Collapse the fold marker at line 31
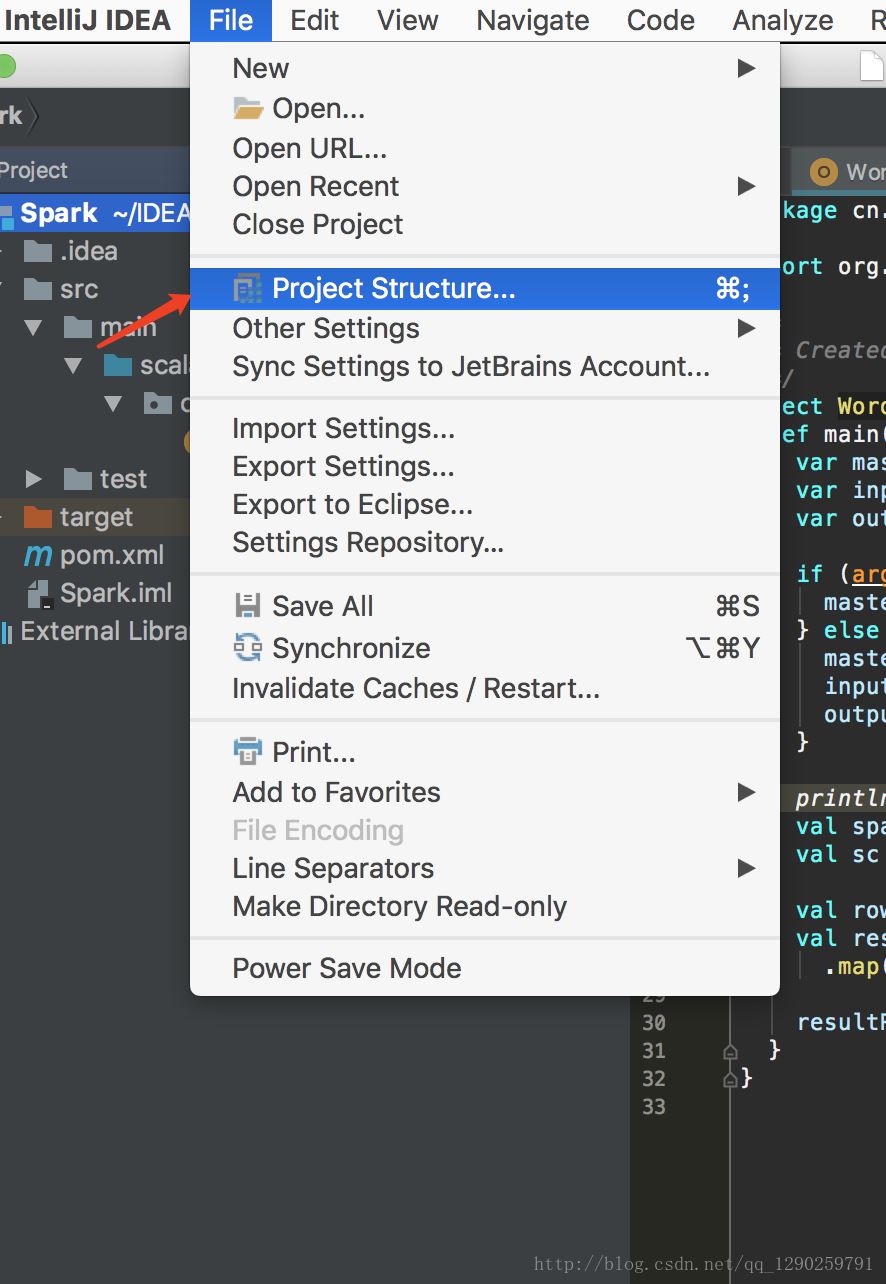This screenshot has width=886, height=1284. (730, 1051)
